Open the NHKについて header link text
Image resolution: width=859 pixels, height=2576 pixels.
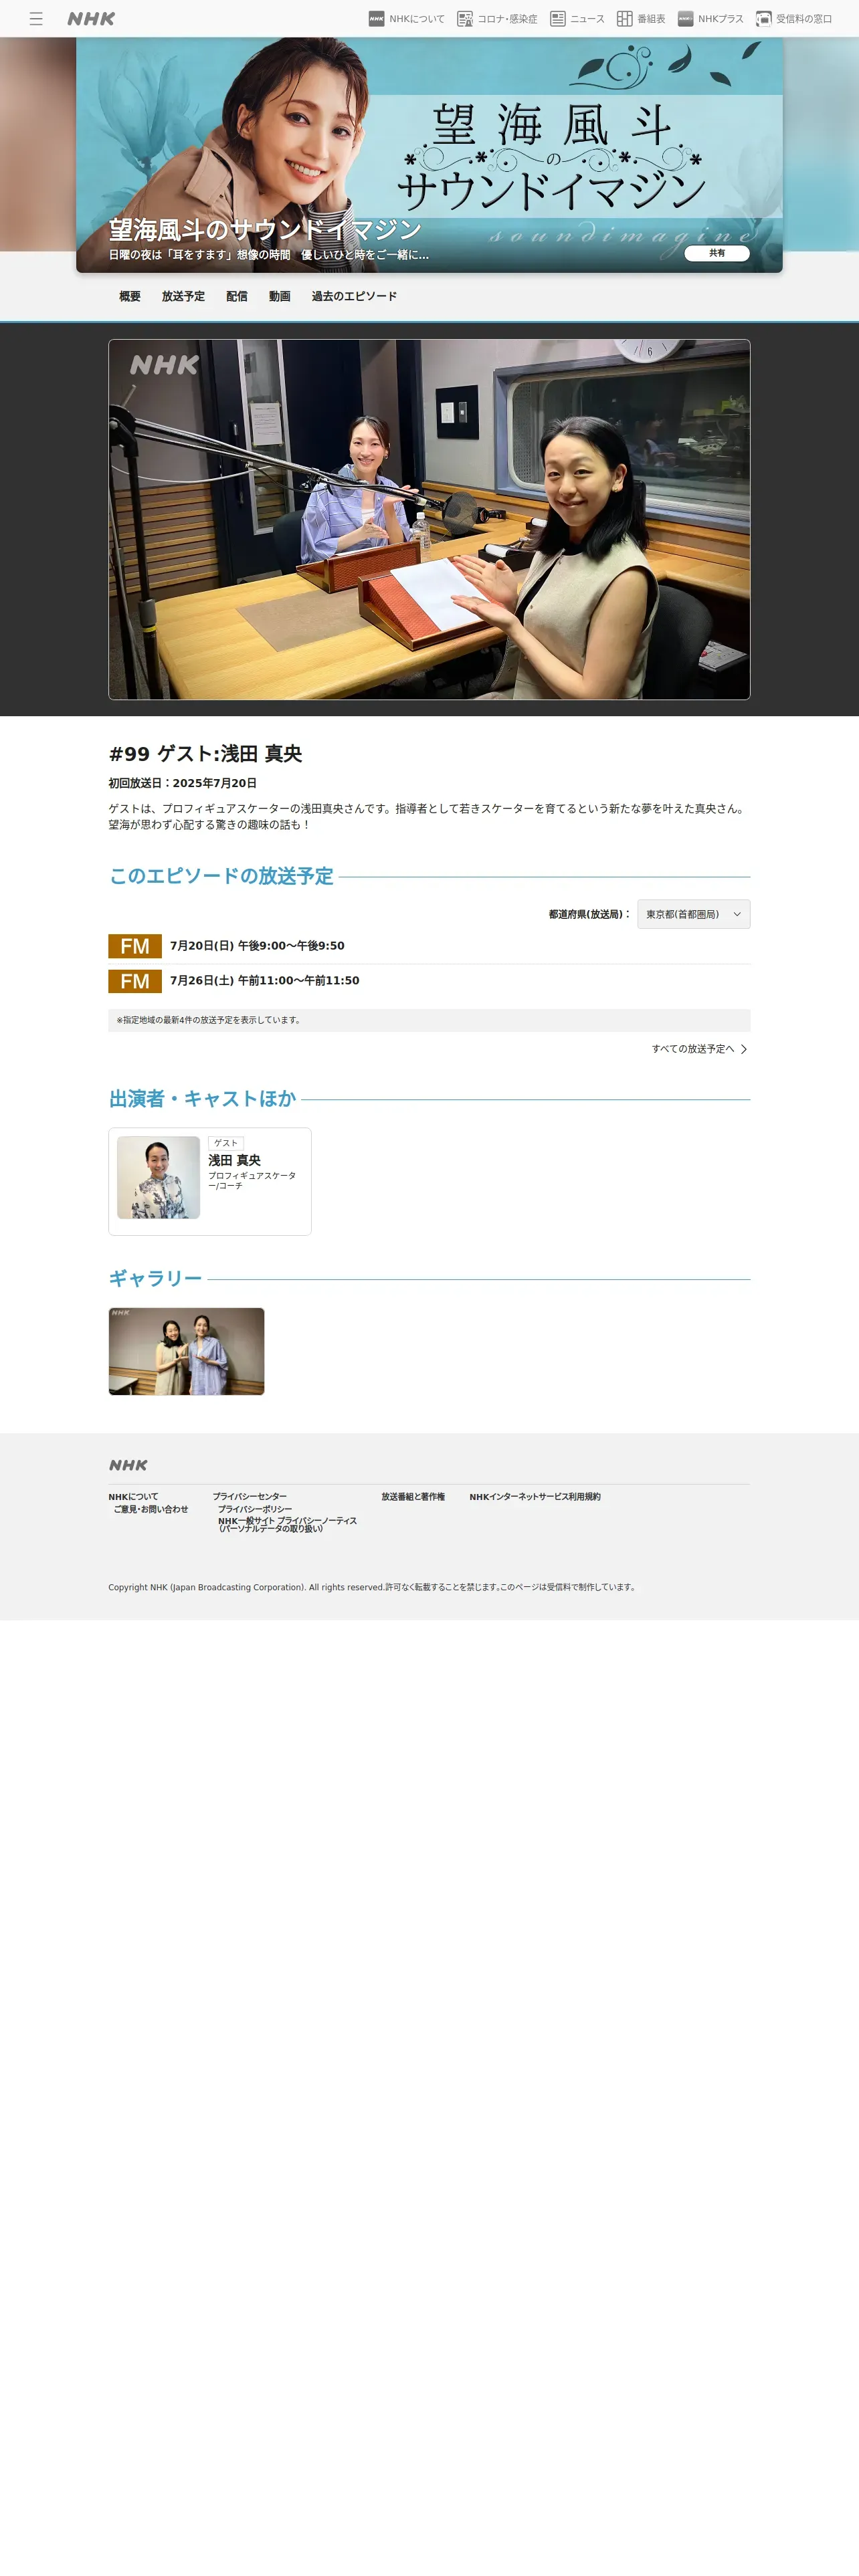pos(417,19)
